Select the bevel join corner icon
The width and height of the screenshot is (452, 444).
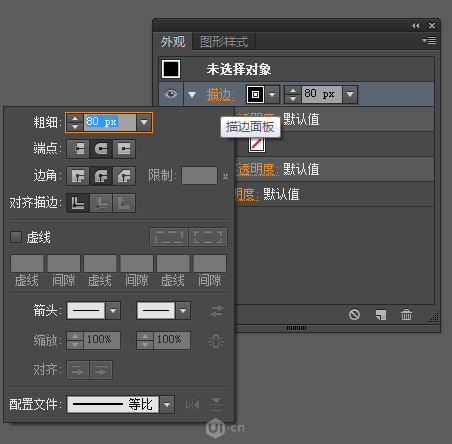pos(124,176)
